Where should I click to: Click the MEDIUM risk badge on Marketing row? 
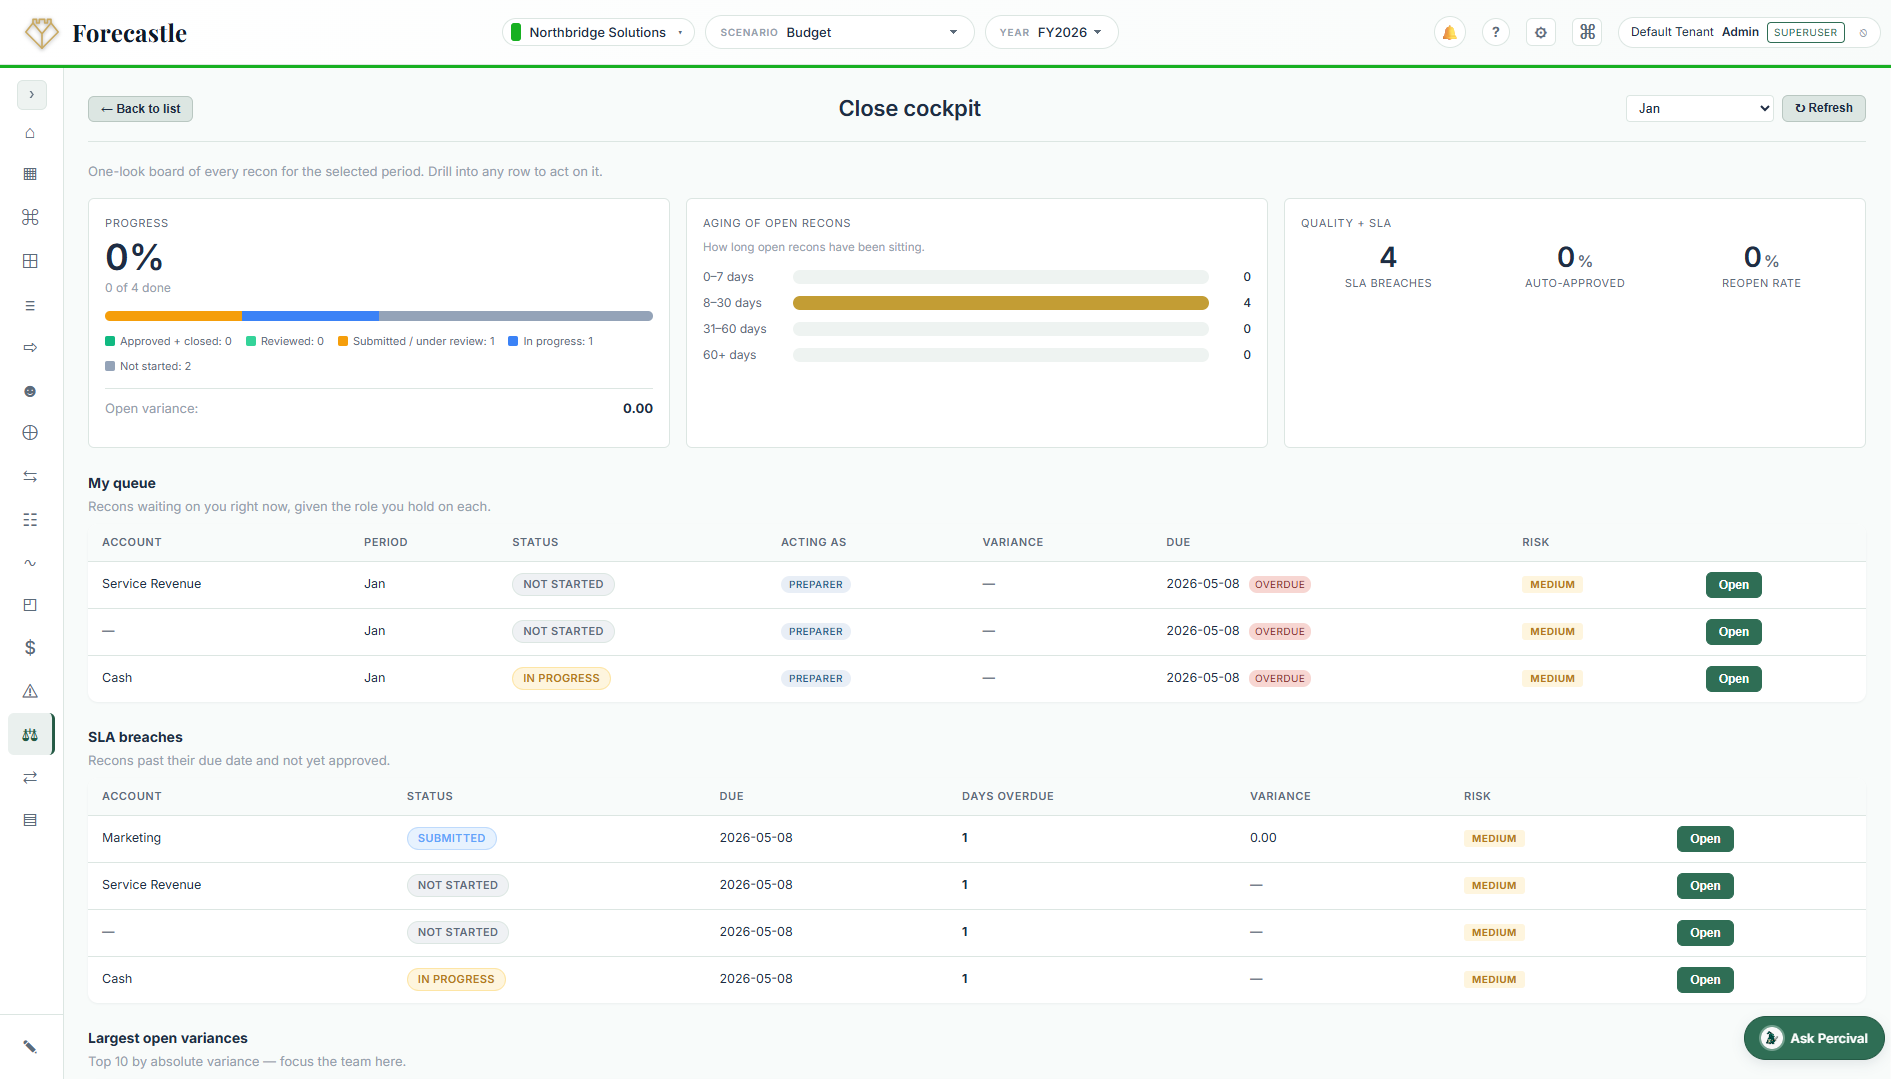tap(1493, 839)
